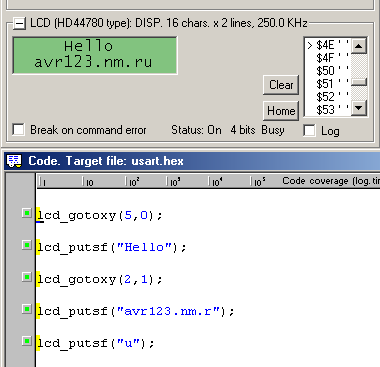Click code line lcd_putsf("avr123.nm.r");
The width and height of the screenshot is (380, 367).
pos(136,311)
